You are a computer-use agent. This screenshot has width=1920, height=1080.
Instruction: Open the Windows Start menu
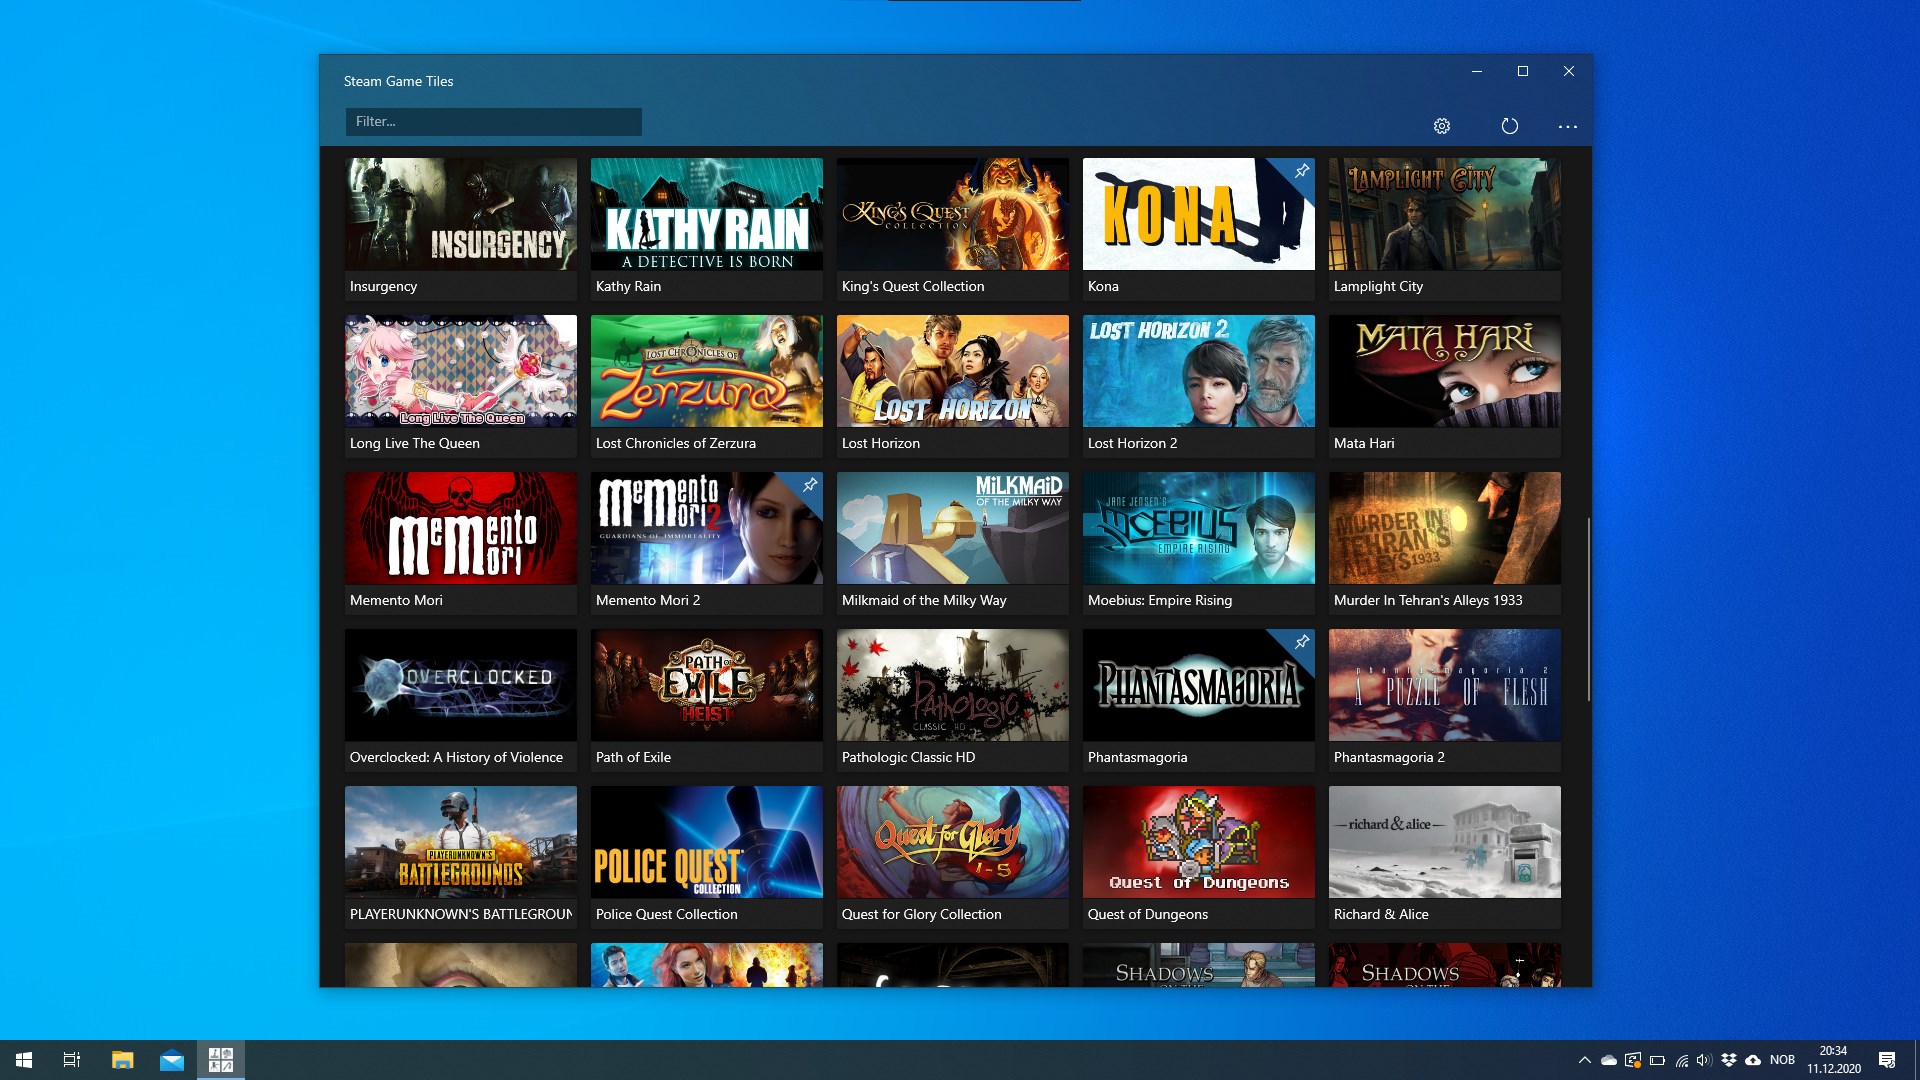24,1060
